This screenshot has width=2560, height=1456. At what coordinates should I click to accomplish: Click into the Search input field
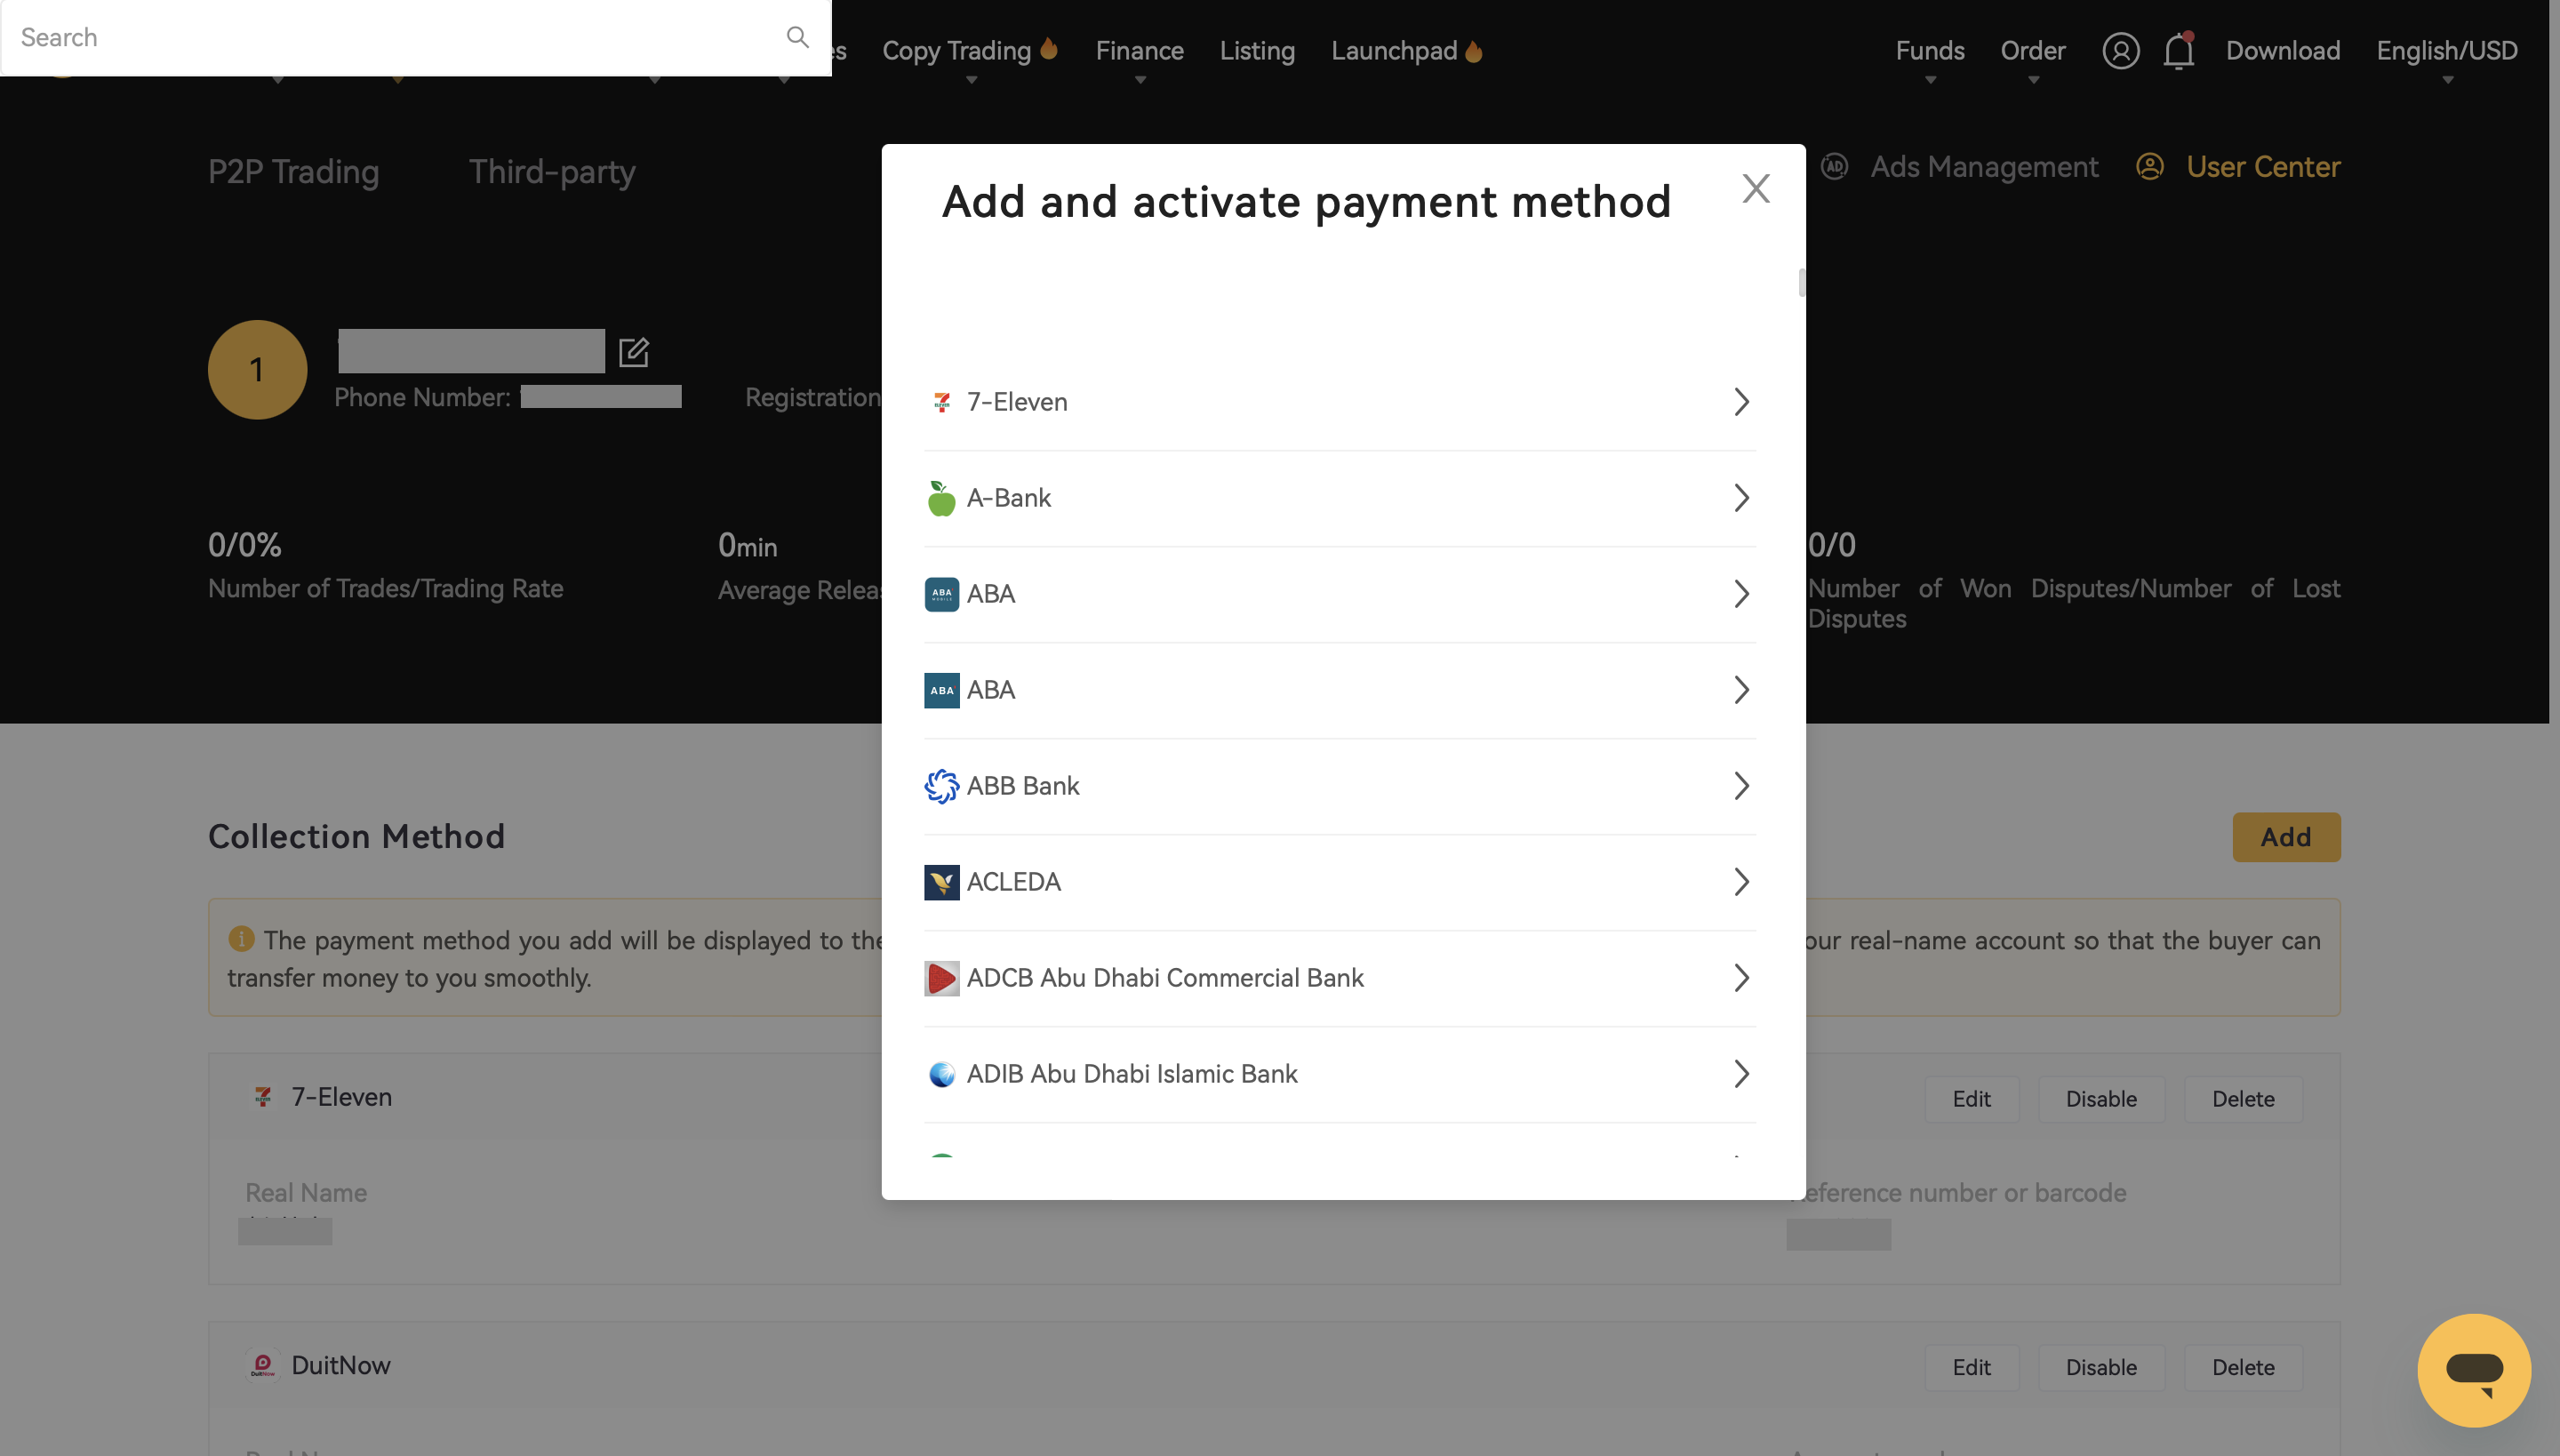(x=390, y=38)
